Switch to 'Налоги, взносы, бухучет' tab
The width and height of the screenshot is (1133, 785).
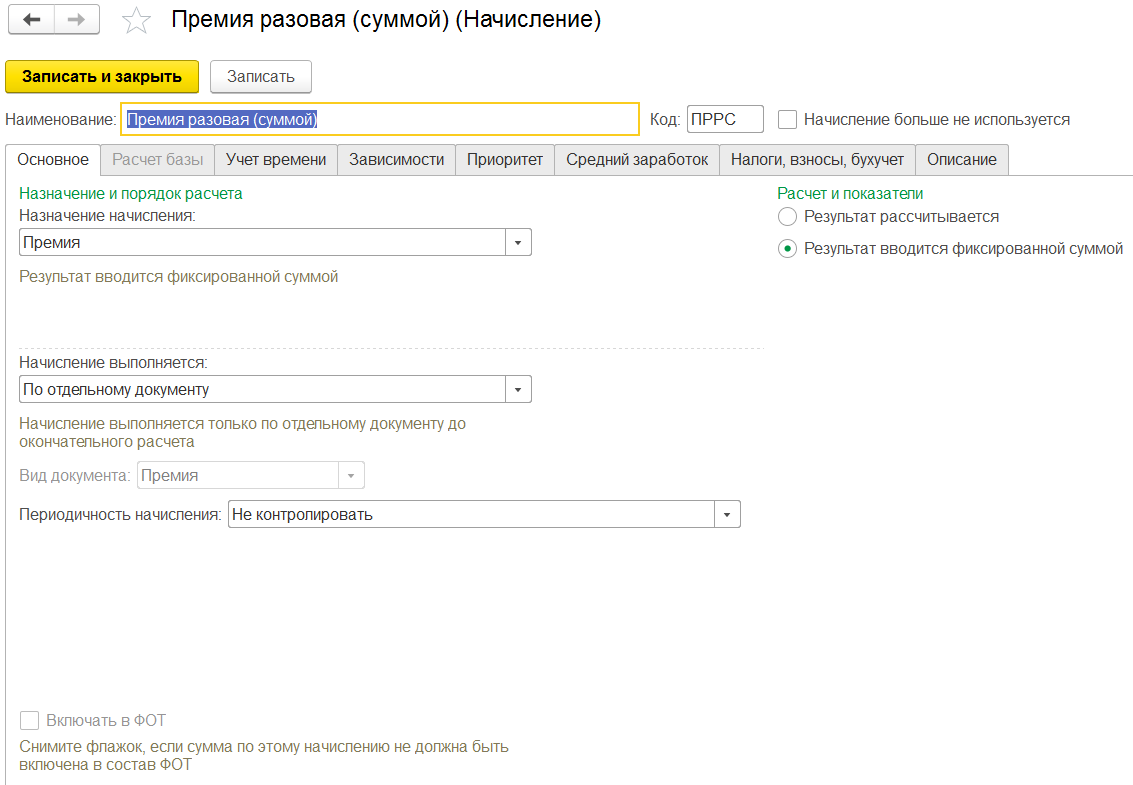pyautogui.click(x=817, y=159)
